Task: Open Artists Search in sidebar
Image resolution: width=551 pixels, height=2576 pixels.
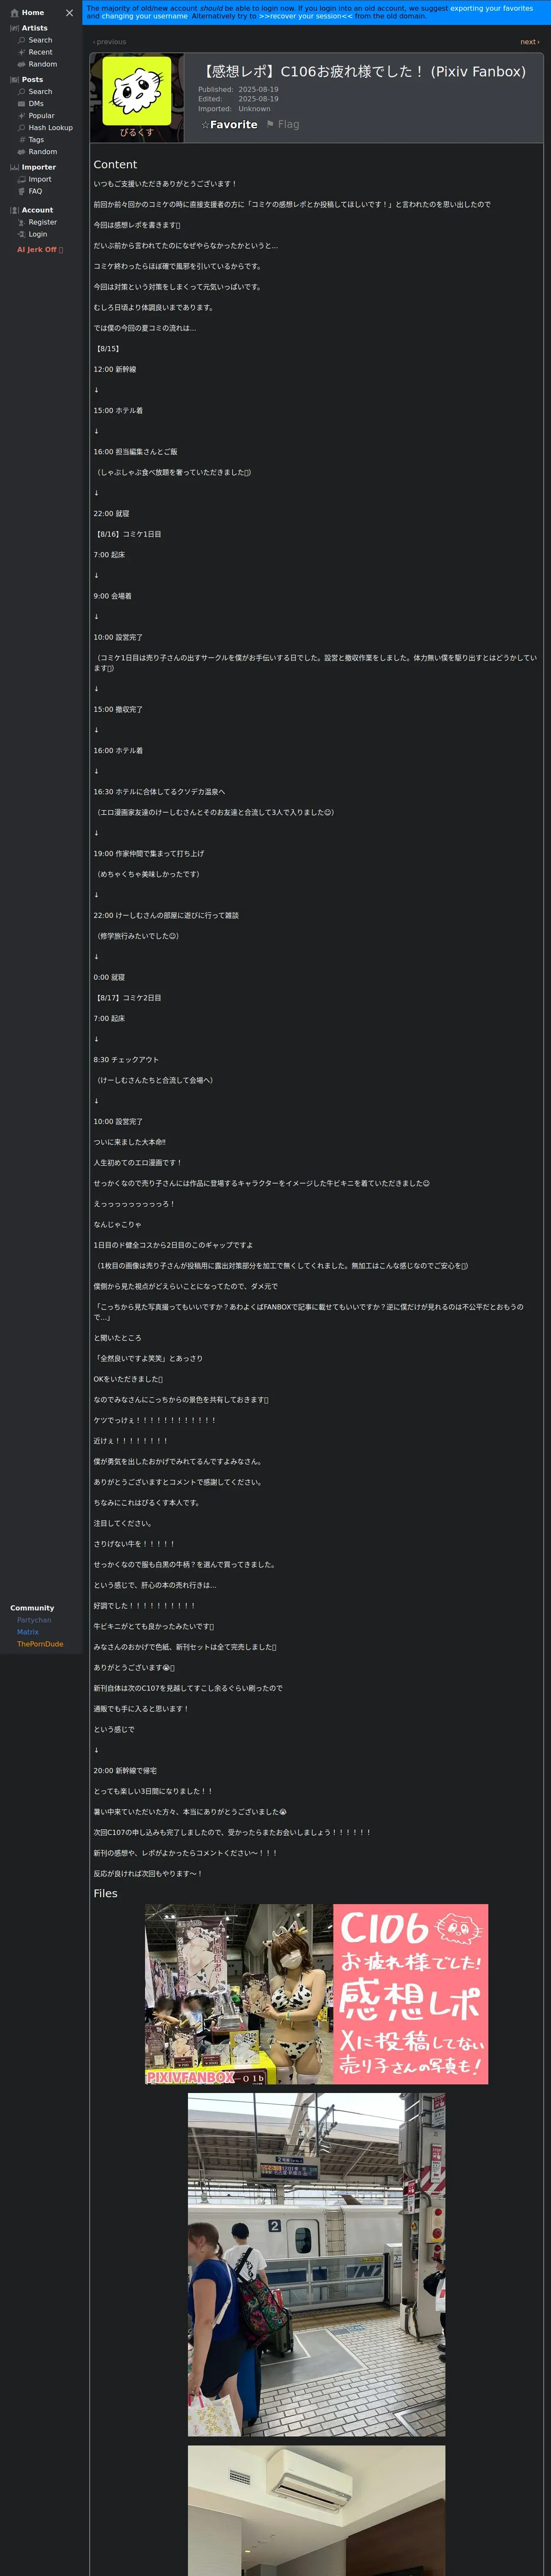Action: pyautogui.click(x=40, y=40)
